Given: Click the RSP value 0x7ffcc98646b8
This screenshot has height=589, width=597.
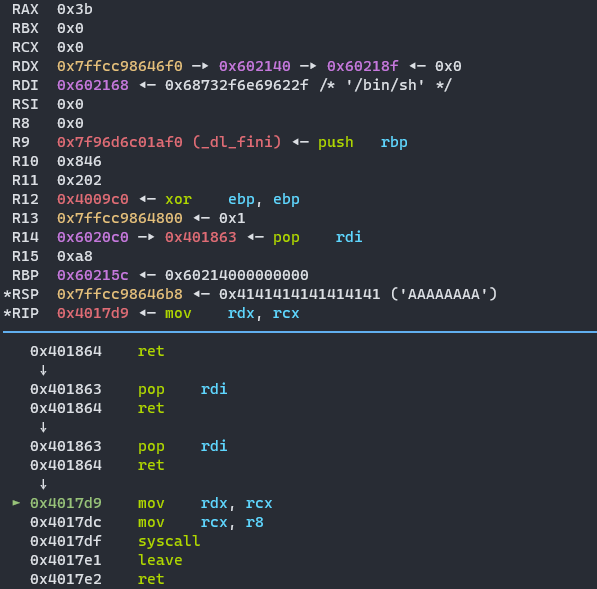Looking at the screenshot, I should 120,294.
